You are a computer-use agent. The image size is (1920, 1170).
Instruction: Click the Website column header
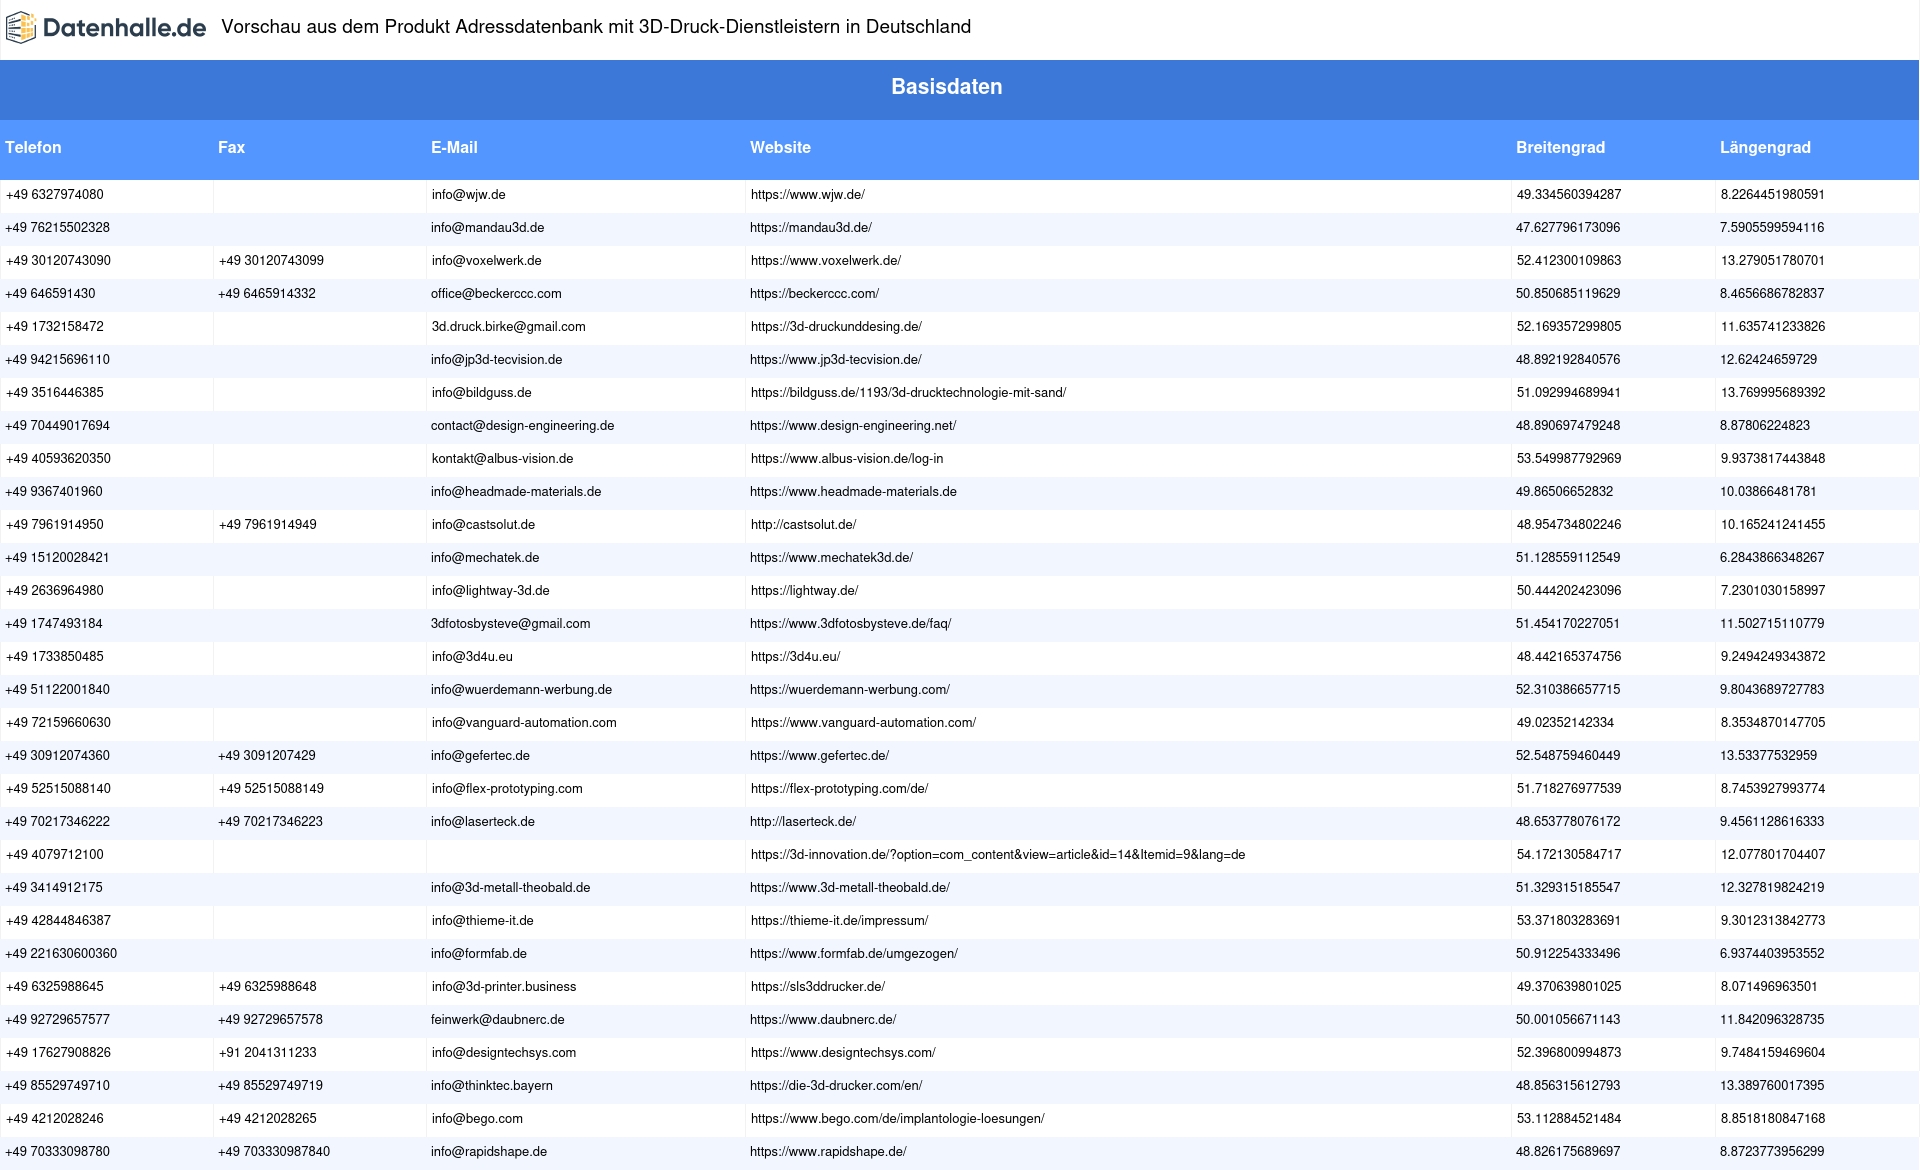(x=780, y=147)
